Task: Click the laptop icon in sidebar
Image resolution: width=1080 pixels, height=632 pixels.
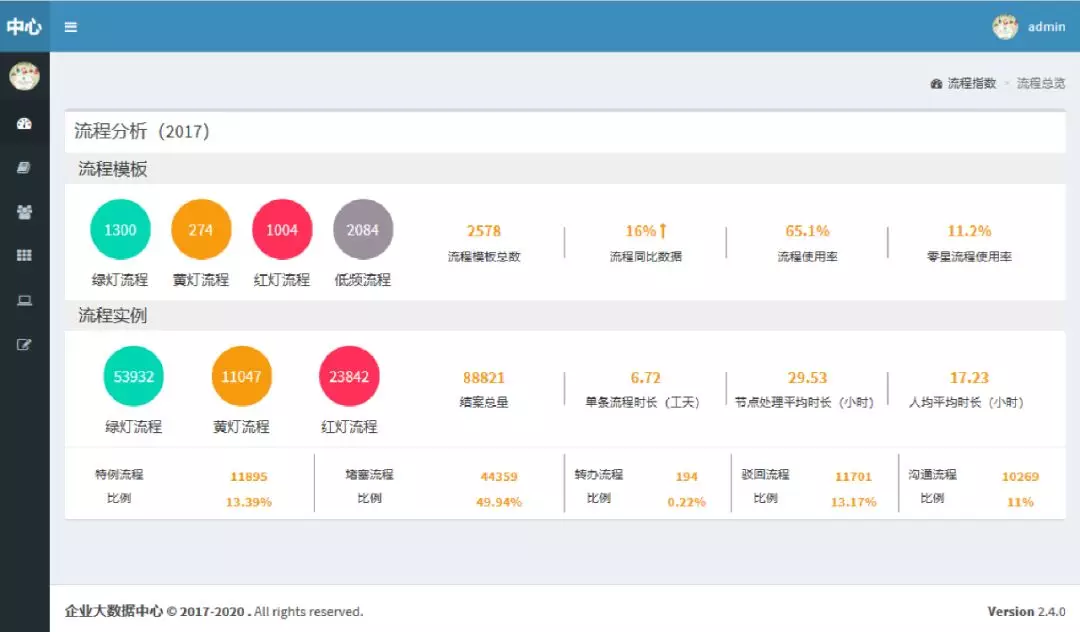Action: (x=25, y=300)
